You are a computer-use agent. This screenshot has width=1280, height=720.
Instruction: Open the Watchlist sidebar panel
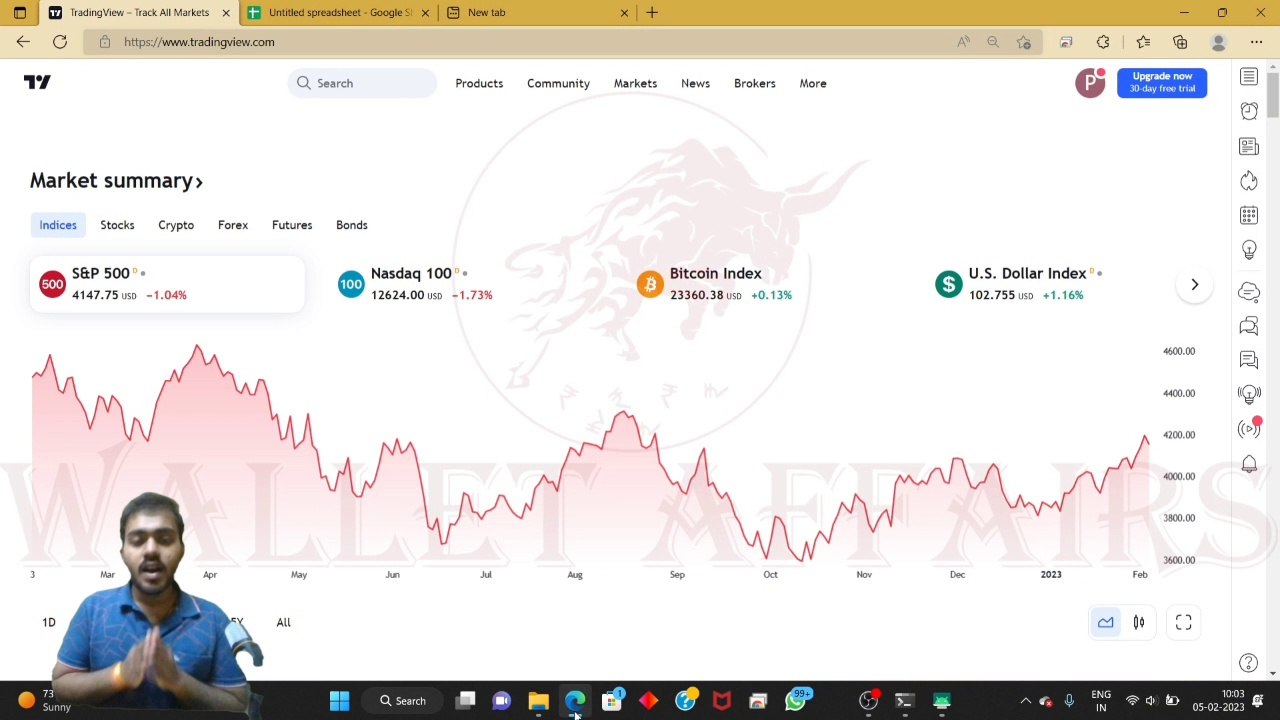pos(1249,77)
